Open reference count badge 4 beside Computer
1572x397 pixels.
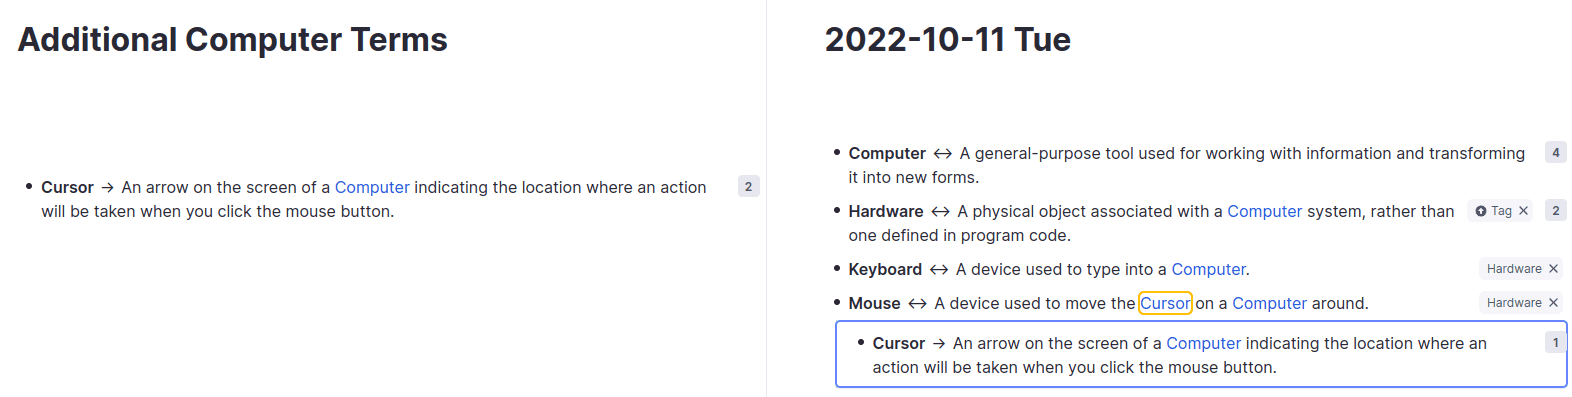tap(1555, 153)
